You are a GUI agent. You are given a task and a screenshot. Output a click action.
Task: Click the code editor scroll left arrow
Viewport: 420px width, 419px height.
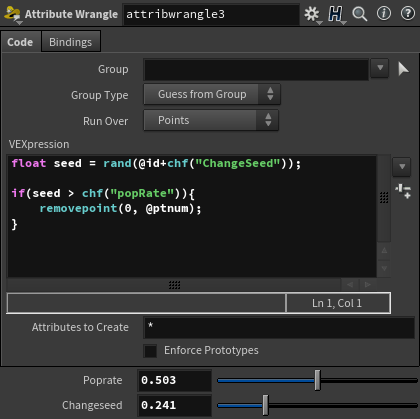(350, 284)
